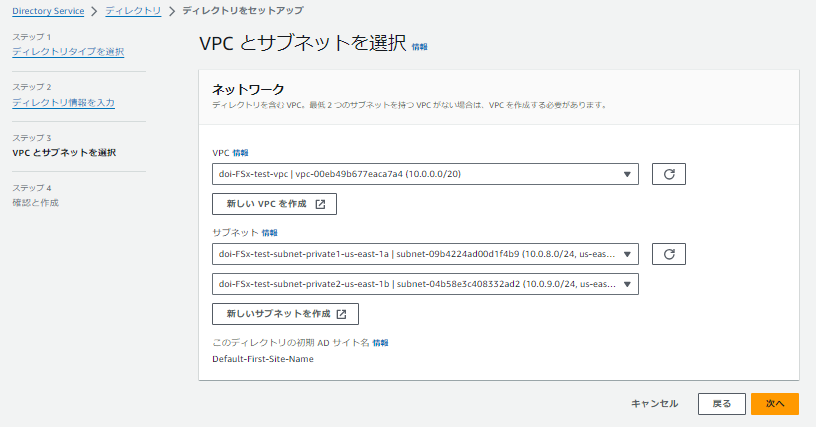Click the ネットワーク section heading
The height and width of the screenshot is (427, 816).
(248, 89)
